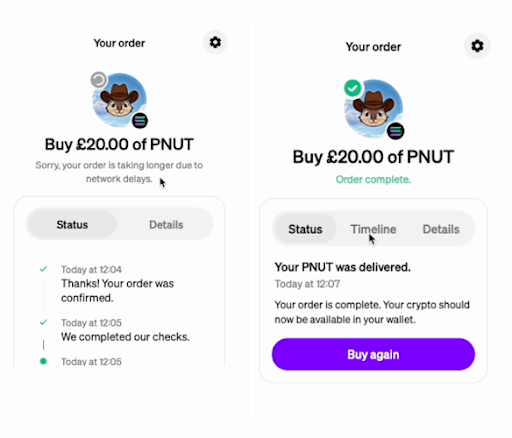Click the green order-complete checkmark badge
This screenshot has height=438, width=512.
tap(353, 88)
